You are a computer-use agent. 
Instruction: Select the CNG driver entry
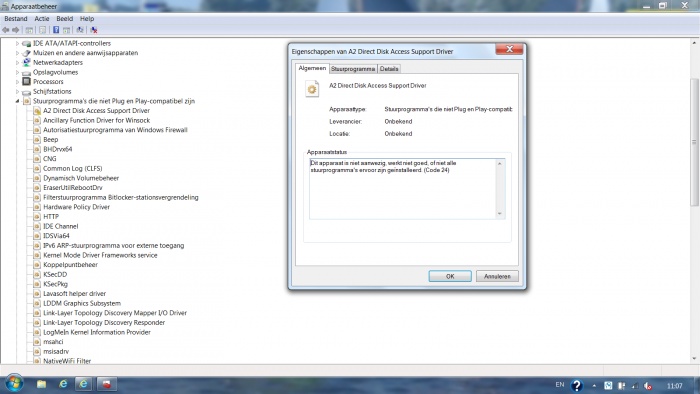50,159
